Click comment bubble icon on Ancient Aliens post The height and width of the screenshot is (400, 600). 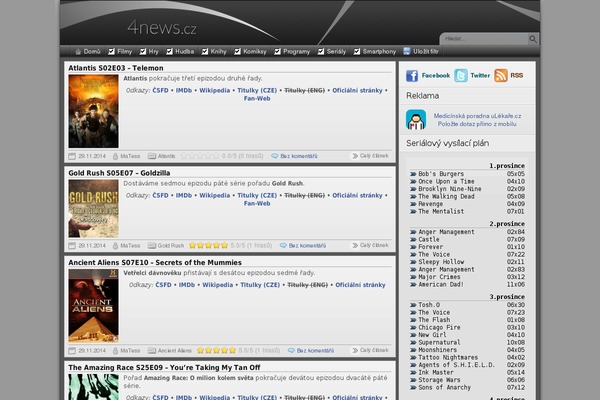(291, 351)
